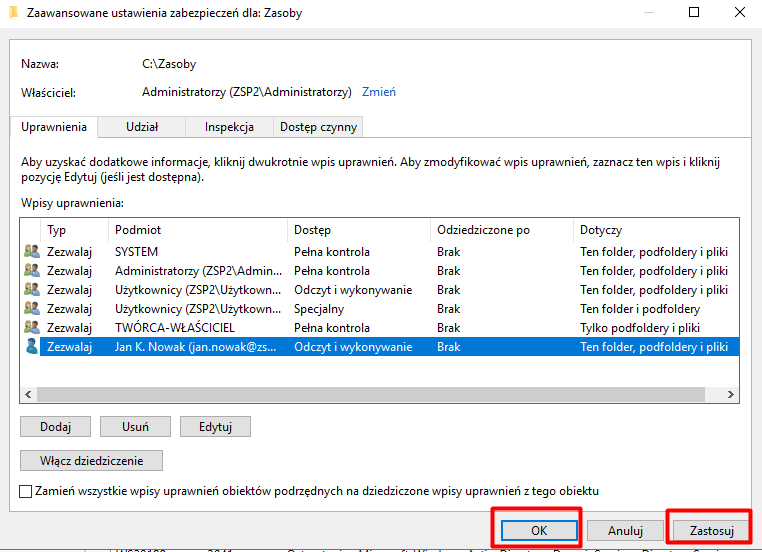762x552 pixels.
Task: Select the Uprawnienia tab
Action: pos(54,127)
